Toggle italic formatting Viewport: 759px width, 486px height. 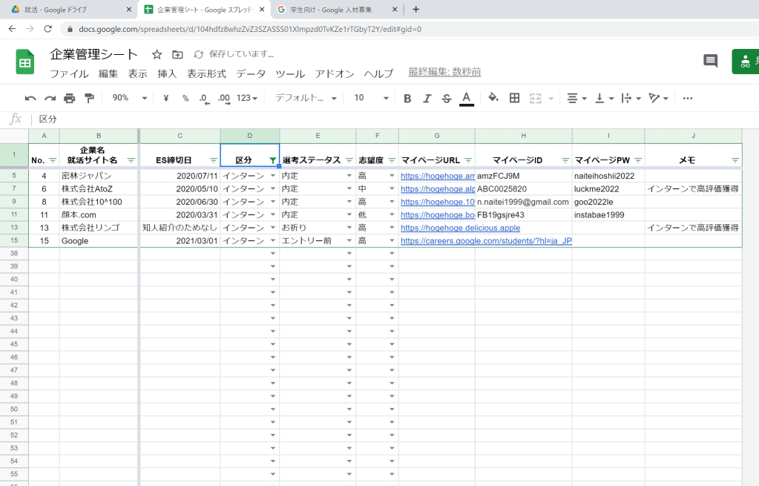pos(427,98)
